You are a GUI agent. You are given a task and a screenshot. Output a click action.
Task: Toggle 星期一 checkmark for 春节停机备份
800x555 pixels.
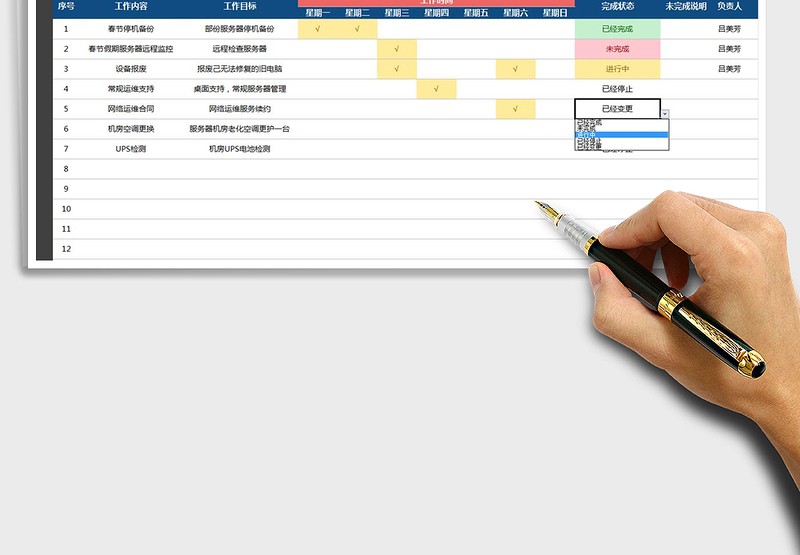[x=317, y=29]
